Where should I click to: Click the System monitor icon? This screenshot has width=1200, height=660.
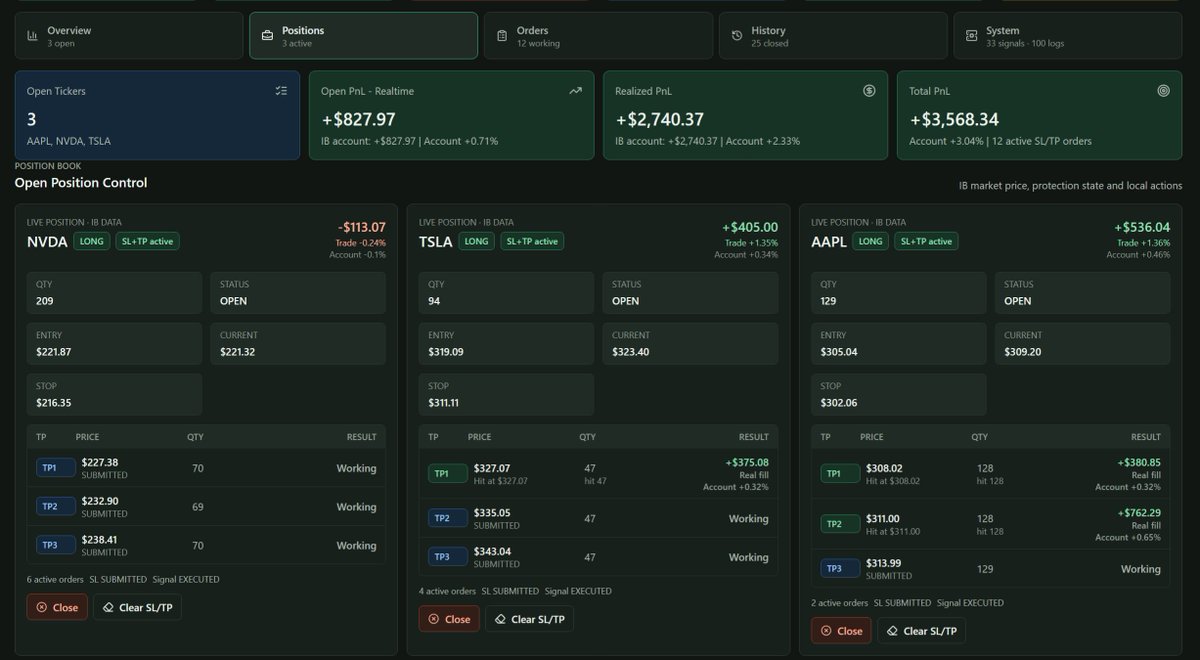click(x=972, y=36)
